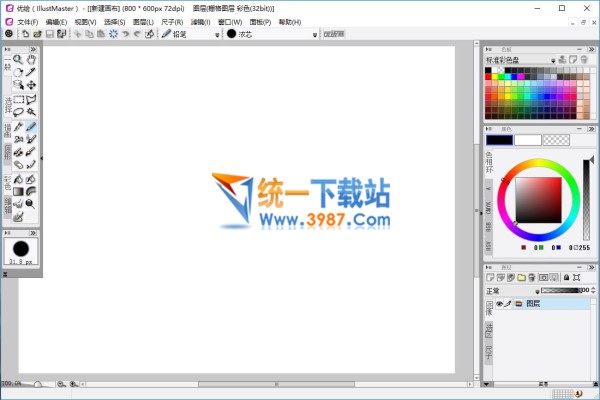Select the Lasso selection tool
This screenshot has width=600, height=400.
[18, 113]
